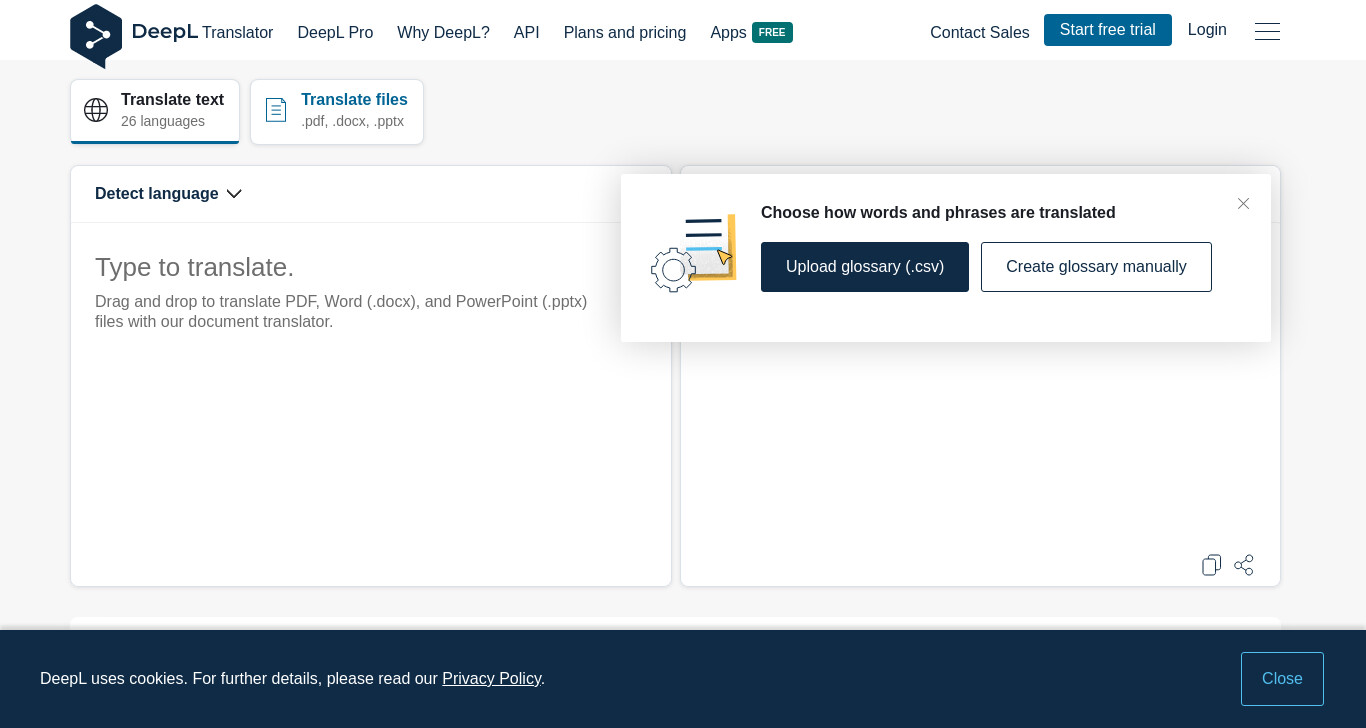Screen dimensions: 1366x728
Task: Open Plans and pricing
Action: [625, 32]
